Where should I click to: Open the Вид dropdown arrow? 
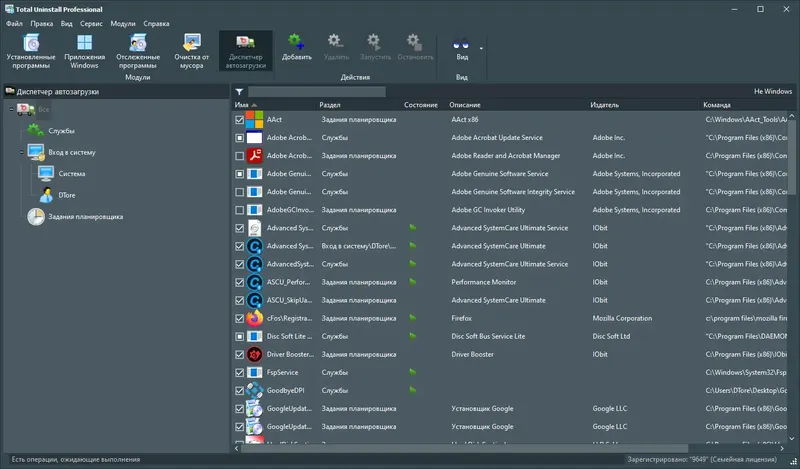pyautogui.click(x=481, y=49)
